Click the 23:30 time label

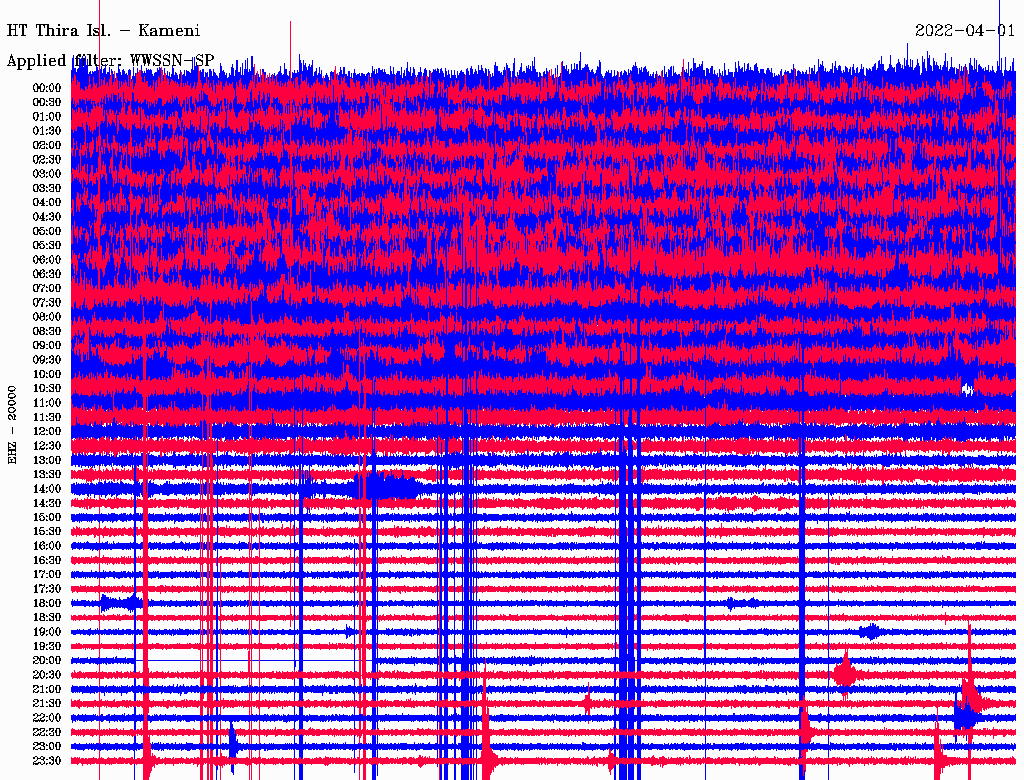pyautogui.click(x=46, y=761)
